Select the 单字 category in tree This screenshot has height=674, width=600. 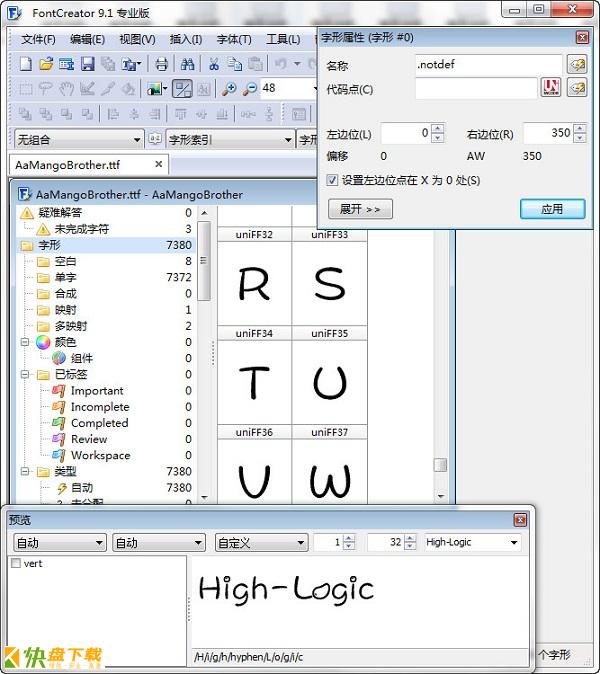66,278
